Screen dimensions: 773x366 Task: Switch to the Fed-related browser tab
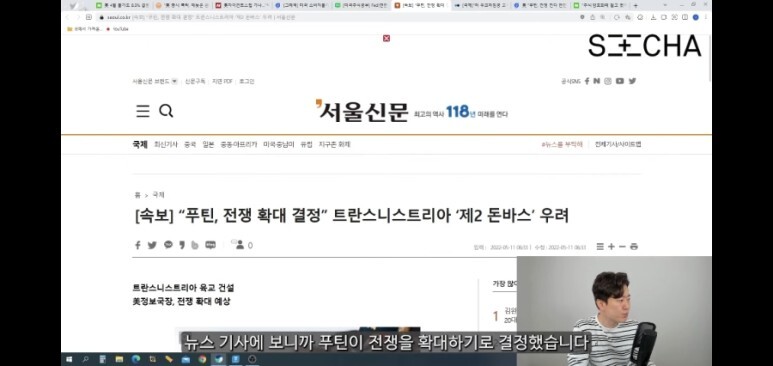coord(361,5)
